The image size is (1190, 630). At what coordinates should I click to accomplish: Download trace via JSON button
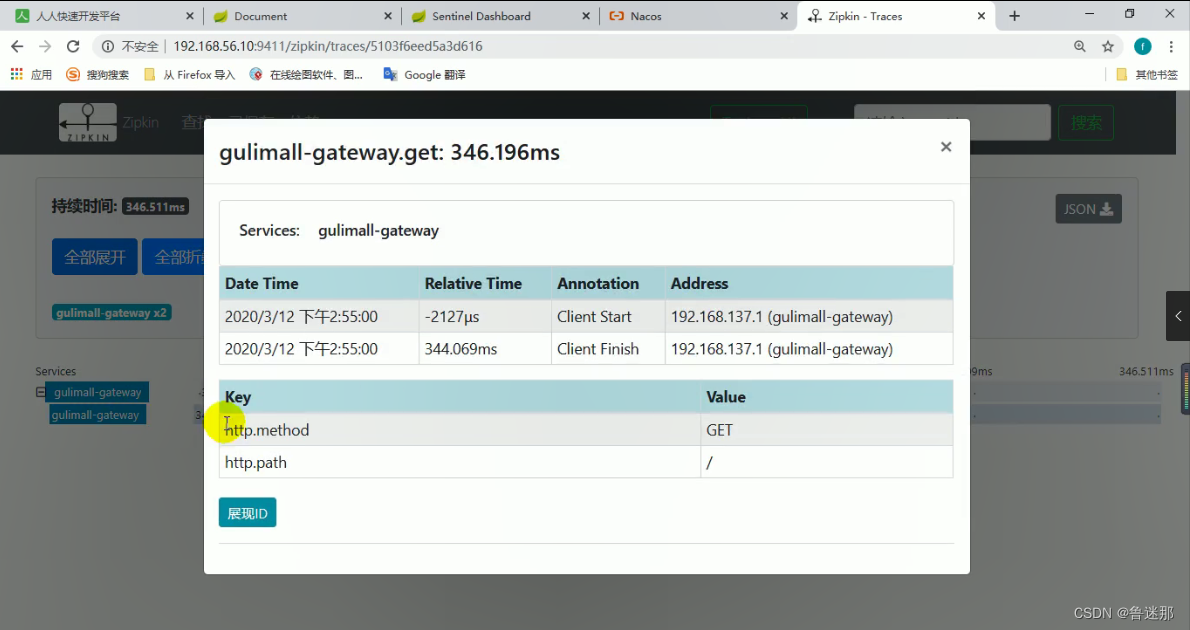pos(1088,209)
